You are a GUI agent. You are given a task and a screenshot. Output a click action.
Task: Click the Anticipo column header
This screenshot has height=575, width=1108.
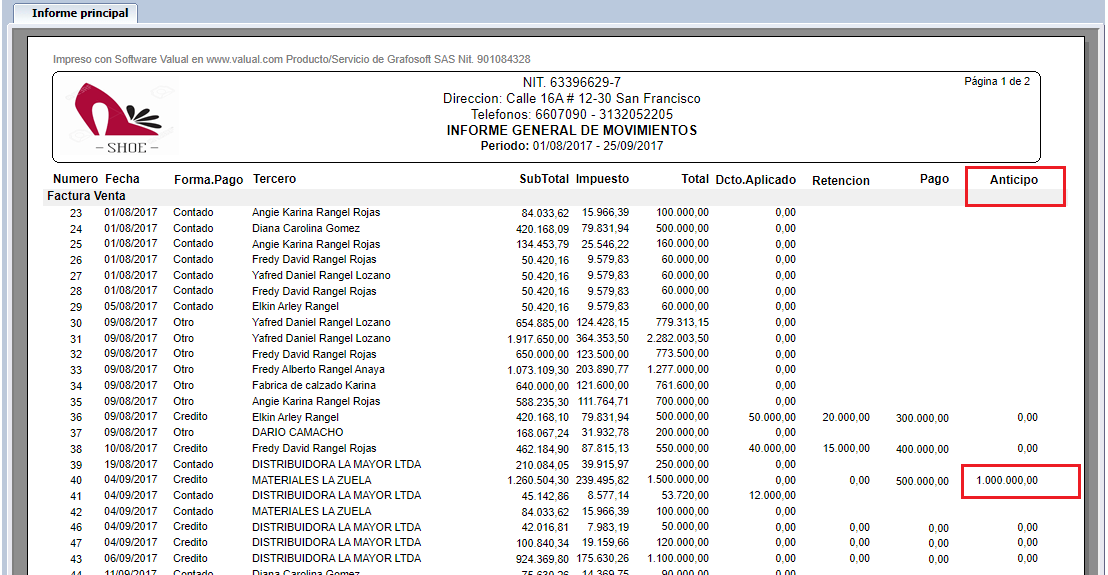(1014, 179)
